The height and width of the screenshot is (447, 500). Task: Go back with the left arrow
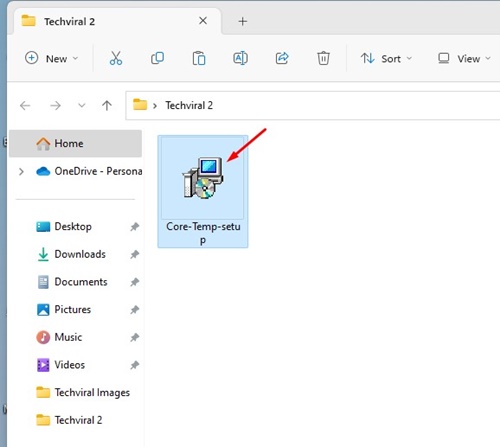pos(25,106)
